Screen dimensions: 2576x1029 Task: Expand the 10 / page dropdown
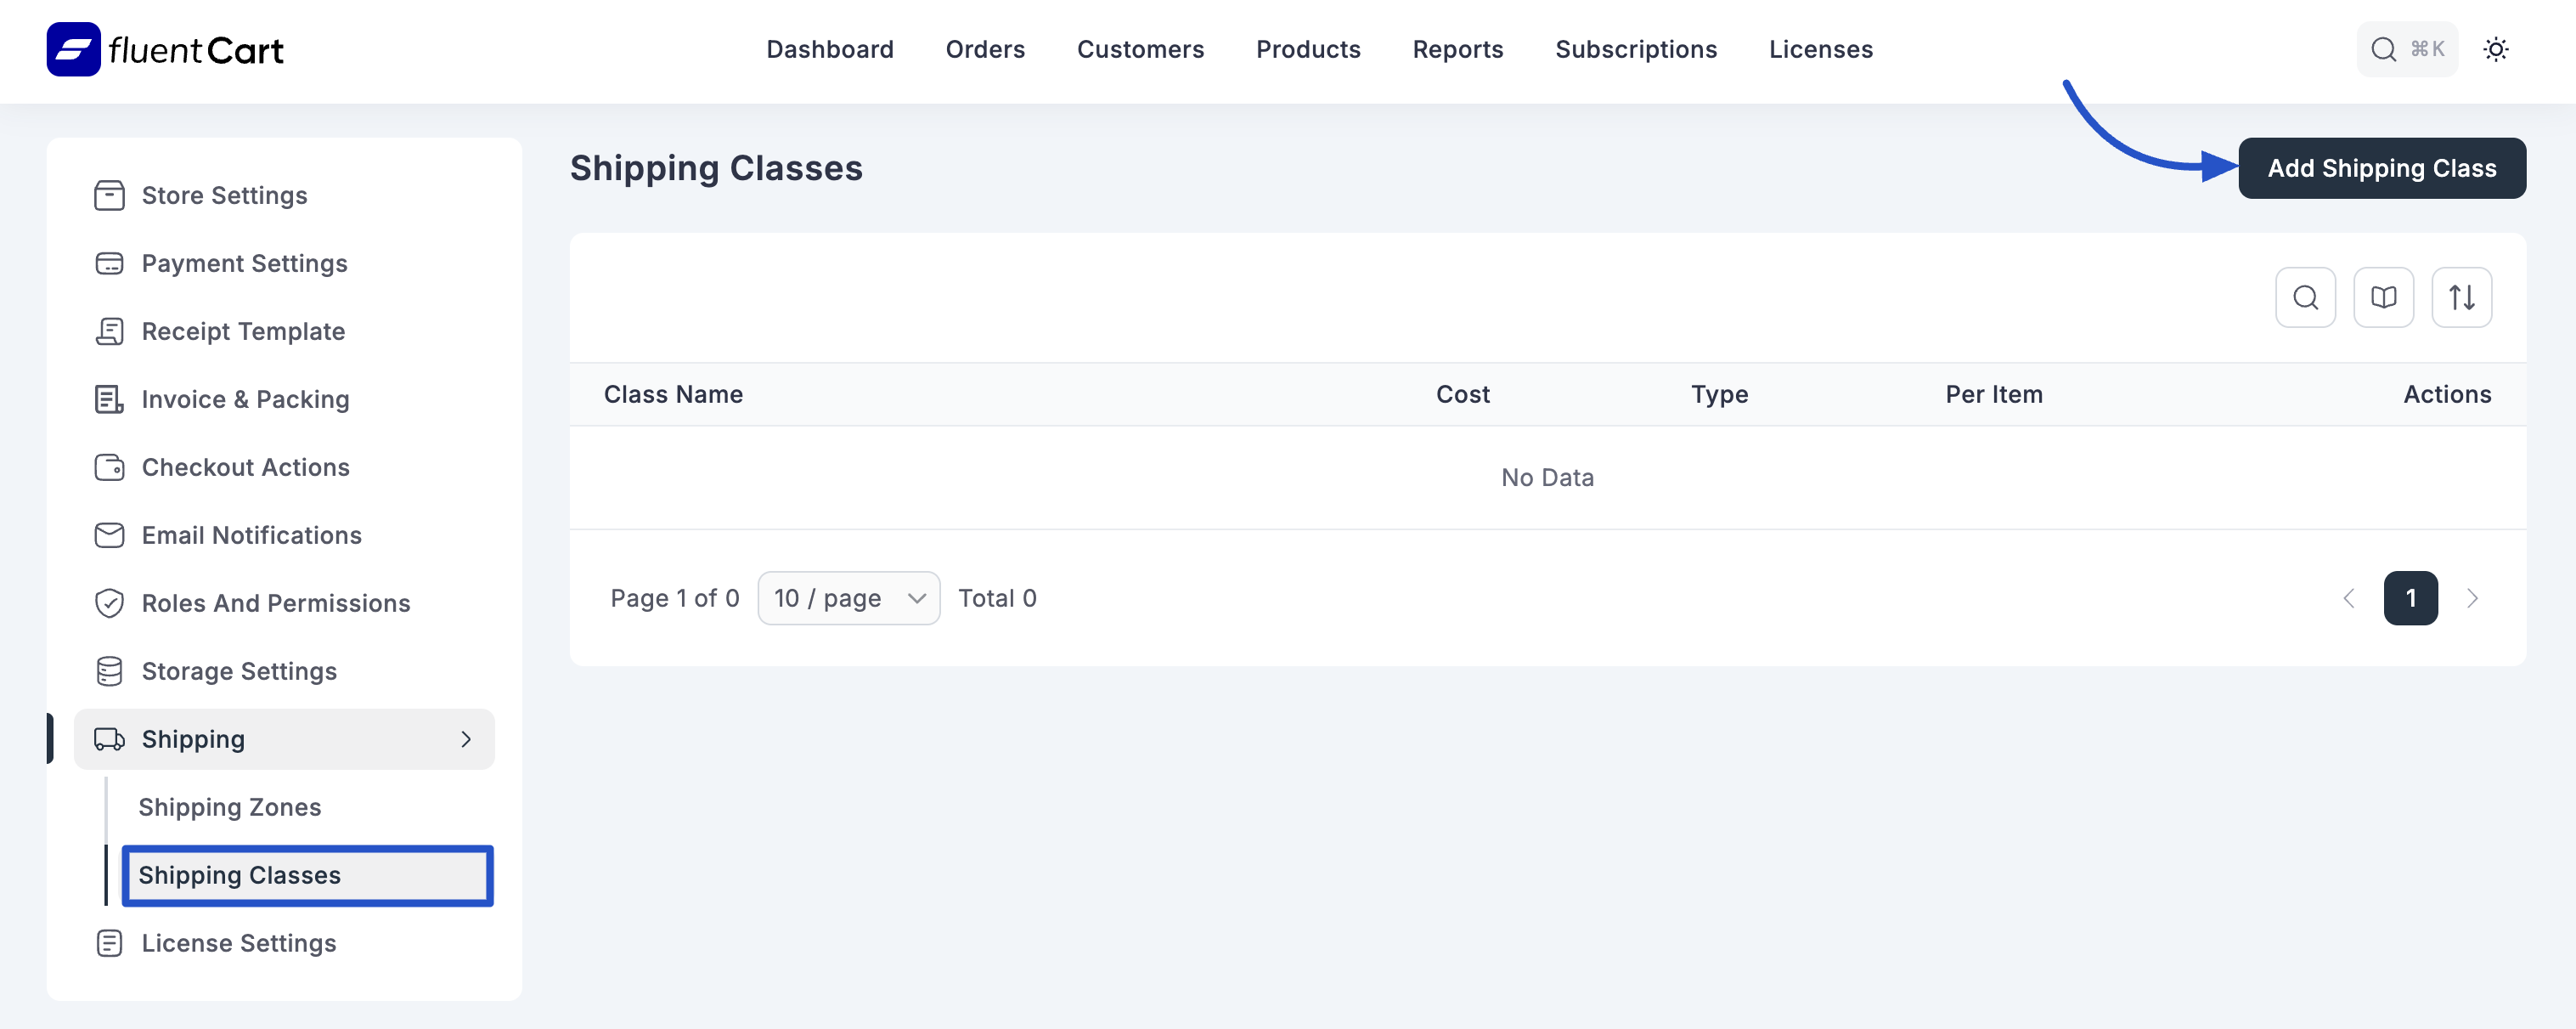point(848,598)
